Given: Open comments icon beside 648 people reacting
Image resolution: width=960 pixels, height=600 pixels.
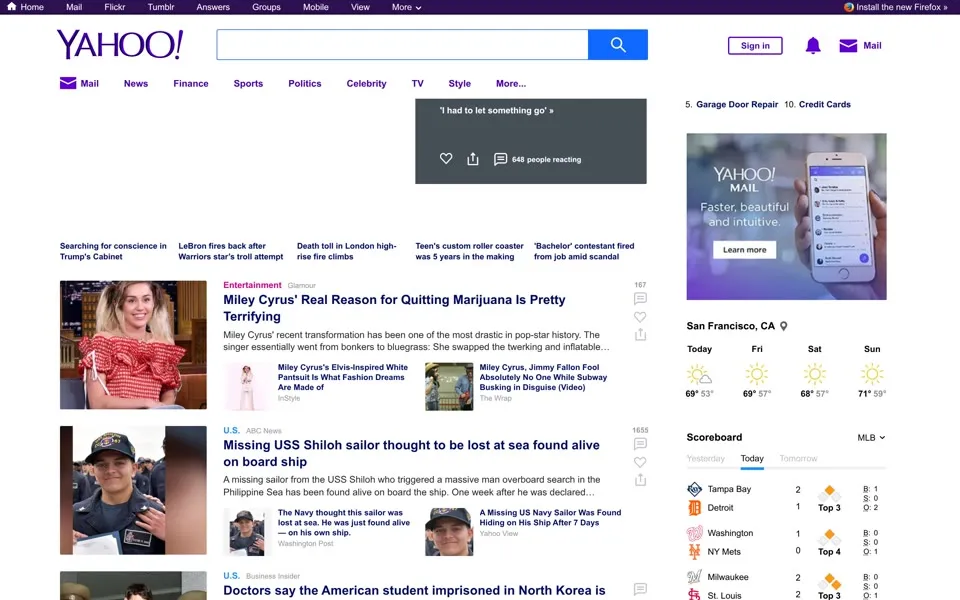Looking at the screenshot, I should (x=500, y=159).
